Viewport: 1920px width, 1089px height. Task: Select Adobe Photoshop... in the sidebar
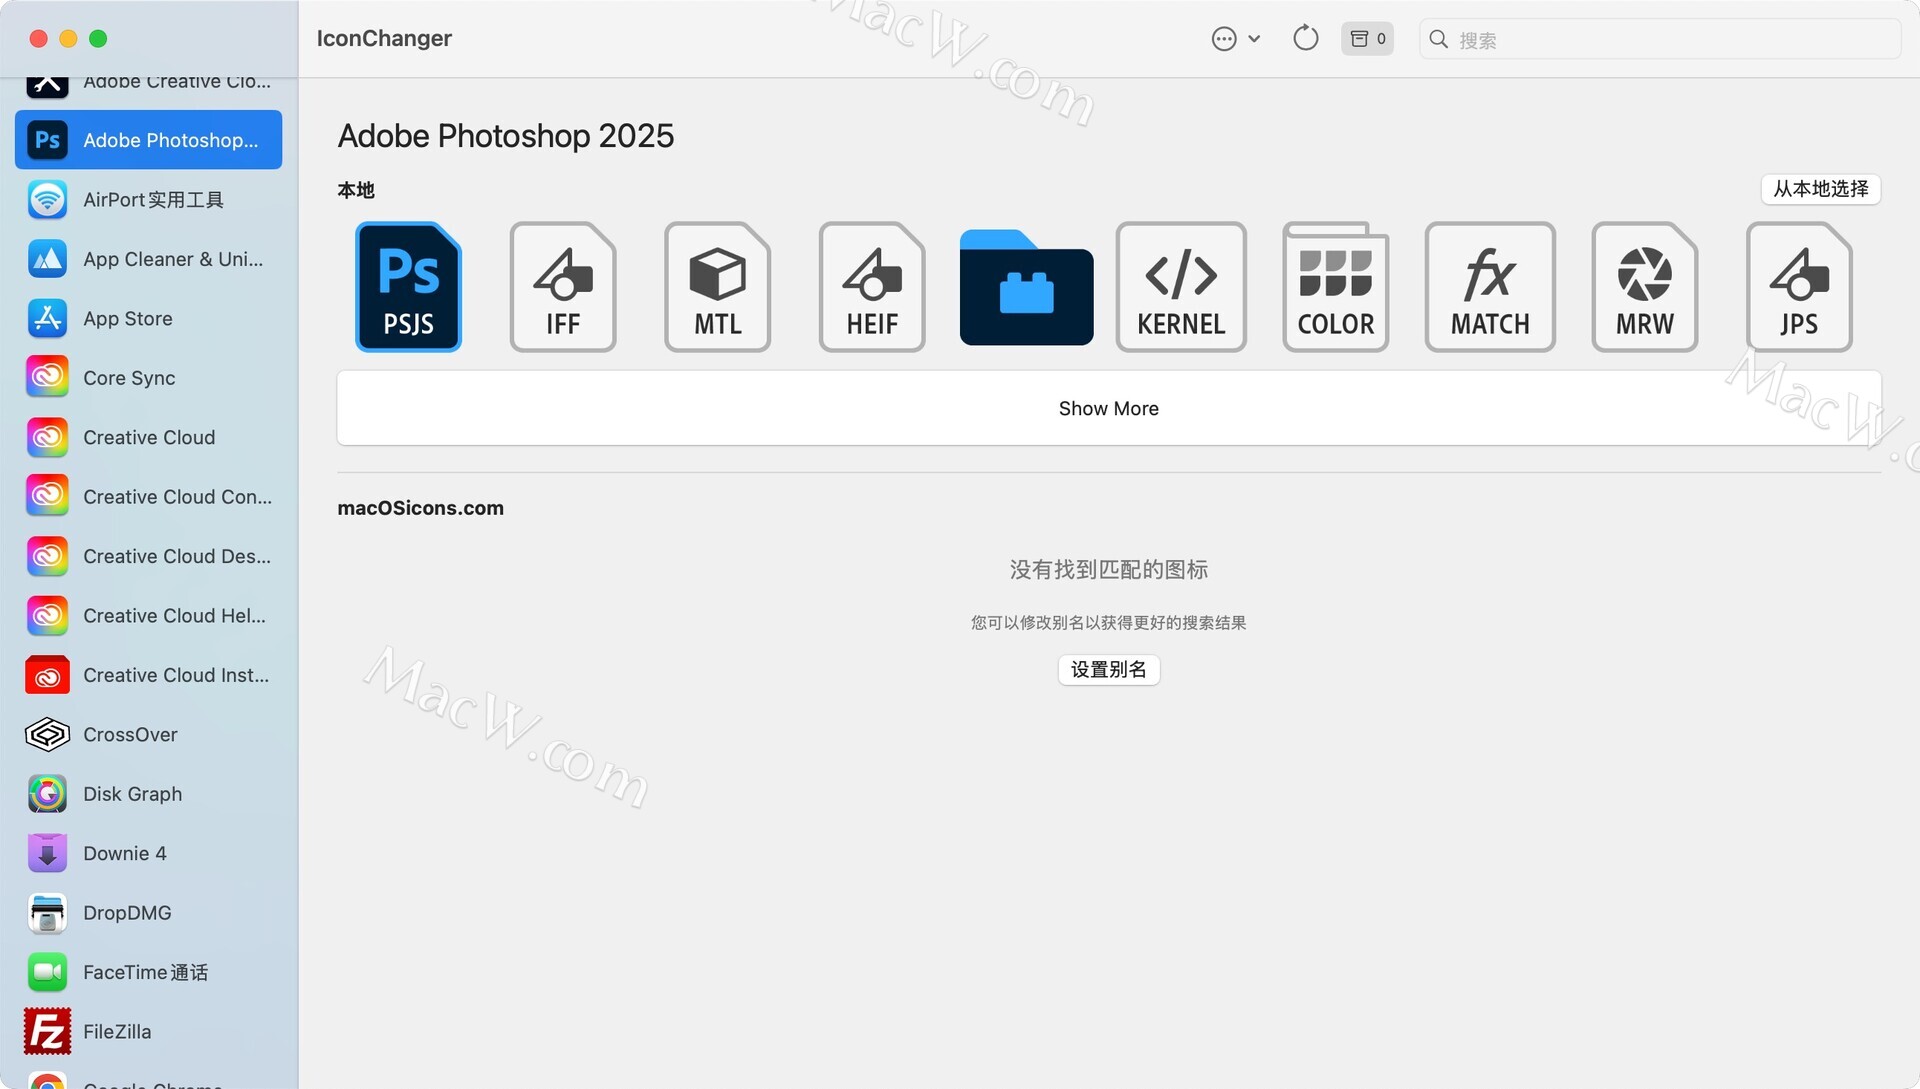tap(148, 140)
